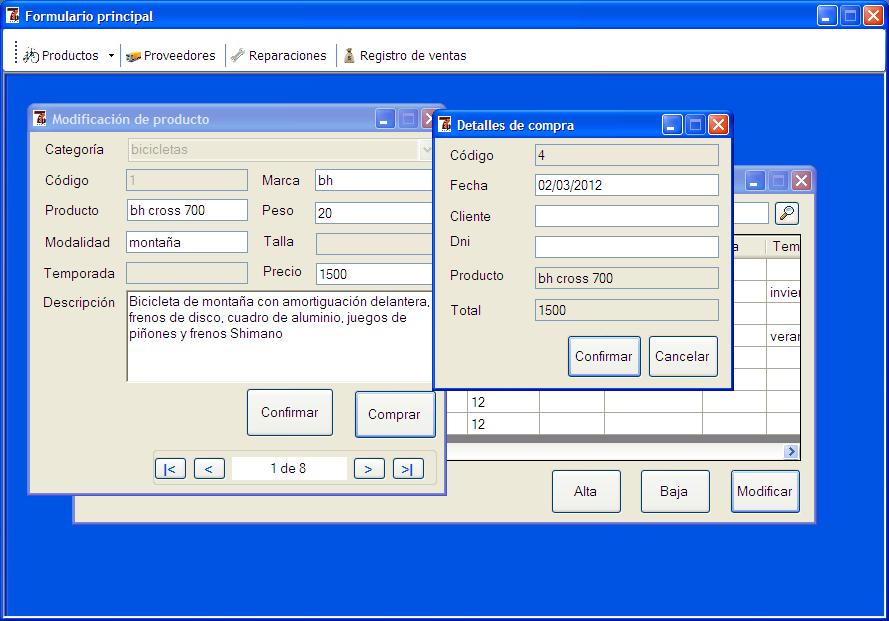Screen dimensions: 889x621
Task: Jump to last product record
Action: (408, 469)
